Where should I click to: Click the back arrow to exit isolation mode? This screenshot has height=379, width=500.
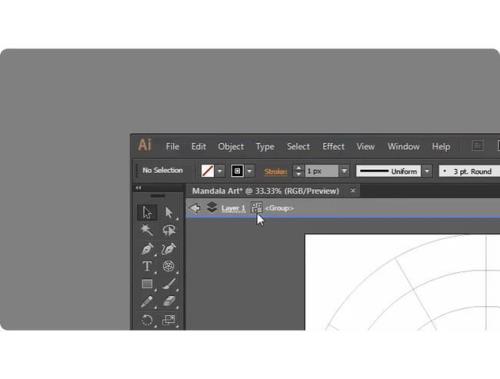click(195, 208)
